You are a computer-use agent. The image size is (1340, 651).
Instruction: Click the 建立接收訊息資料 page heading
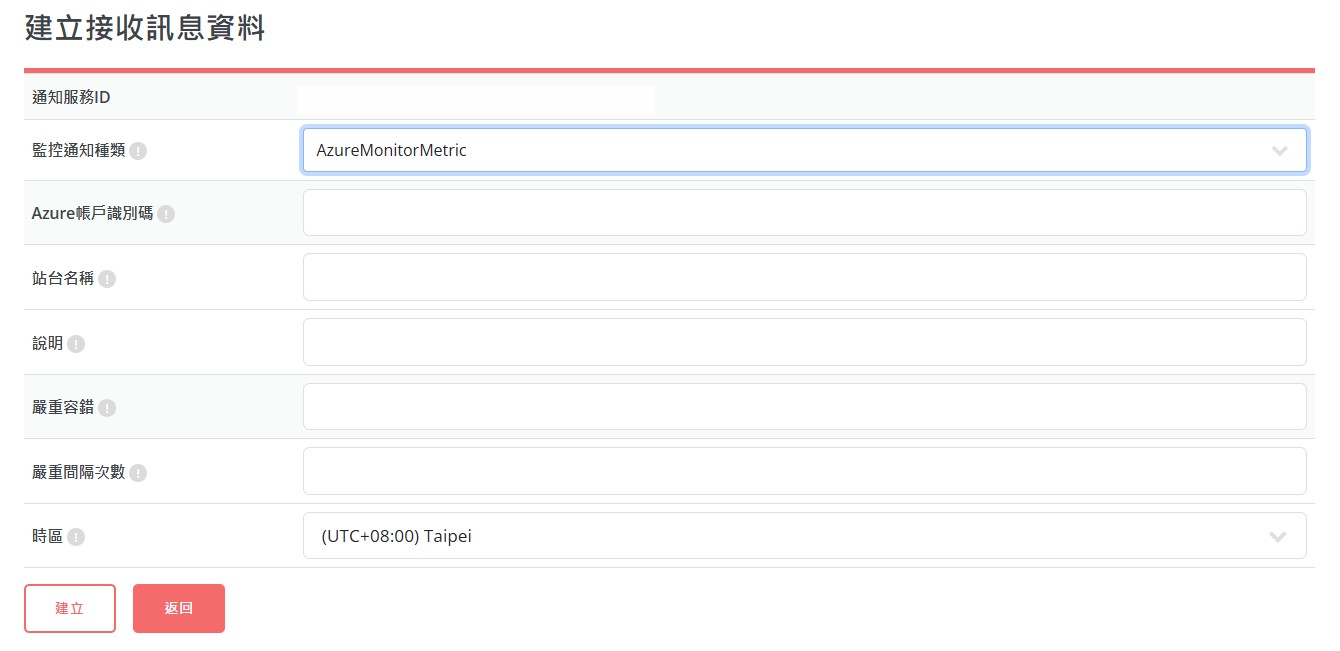145,28
